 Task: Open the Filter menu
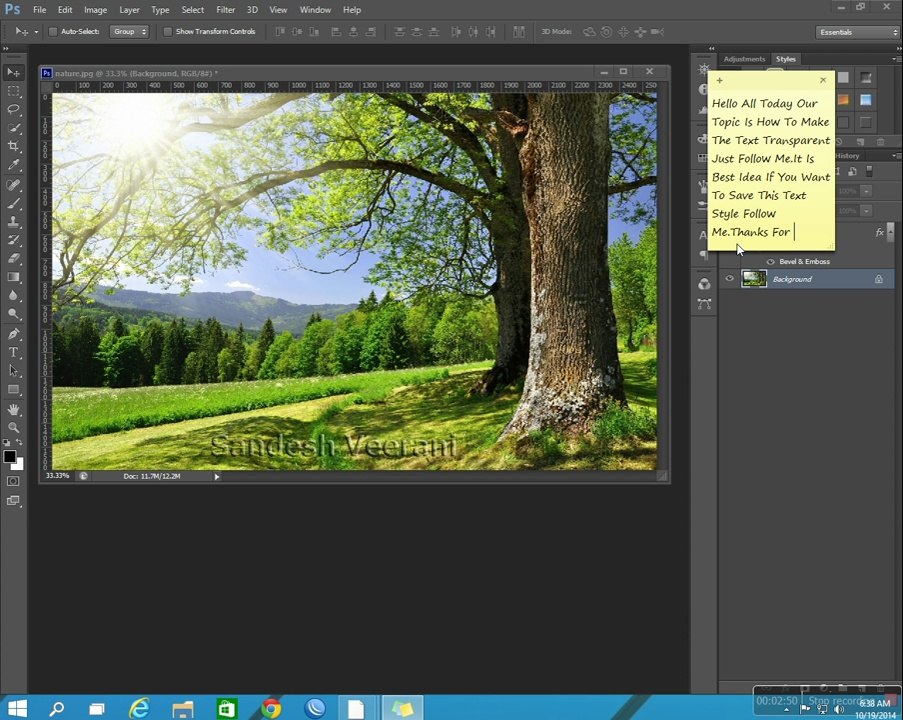point(226,10)
